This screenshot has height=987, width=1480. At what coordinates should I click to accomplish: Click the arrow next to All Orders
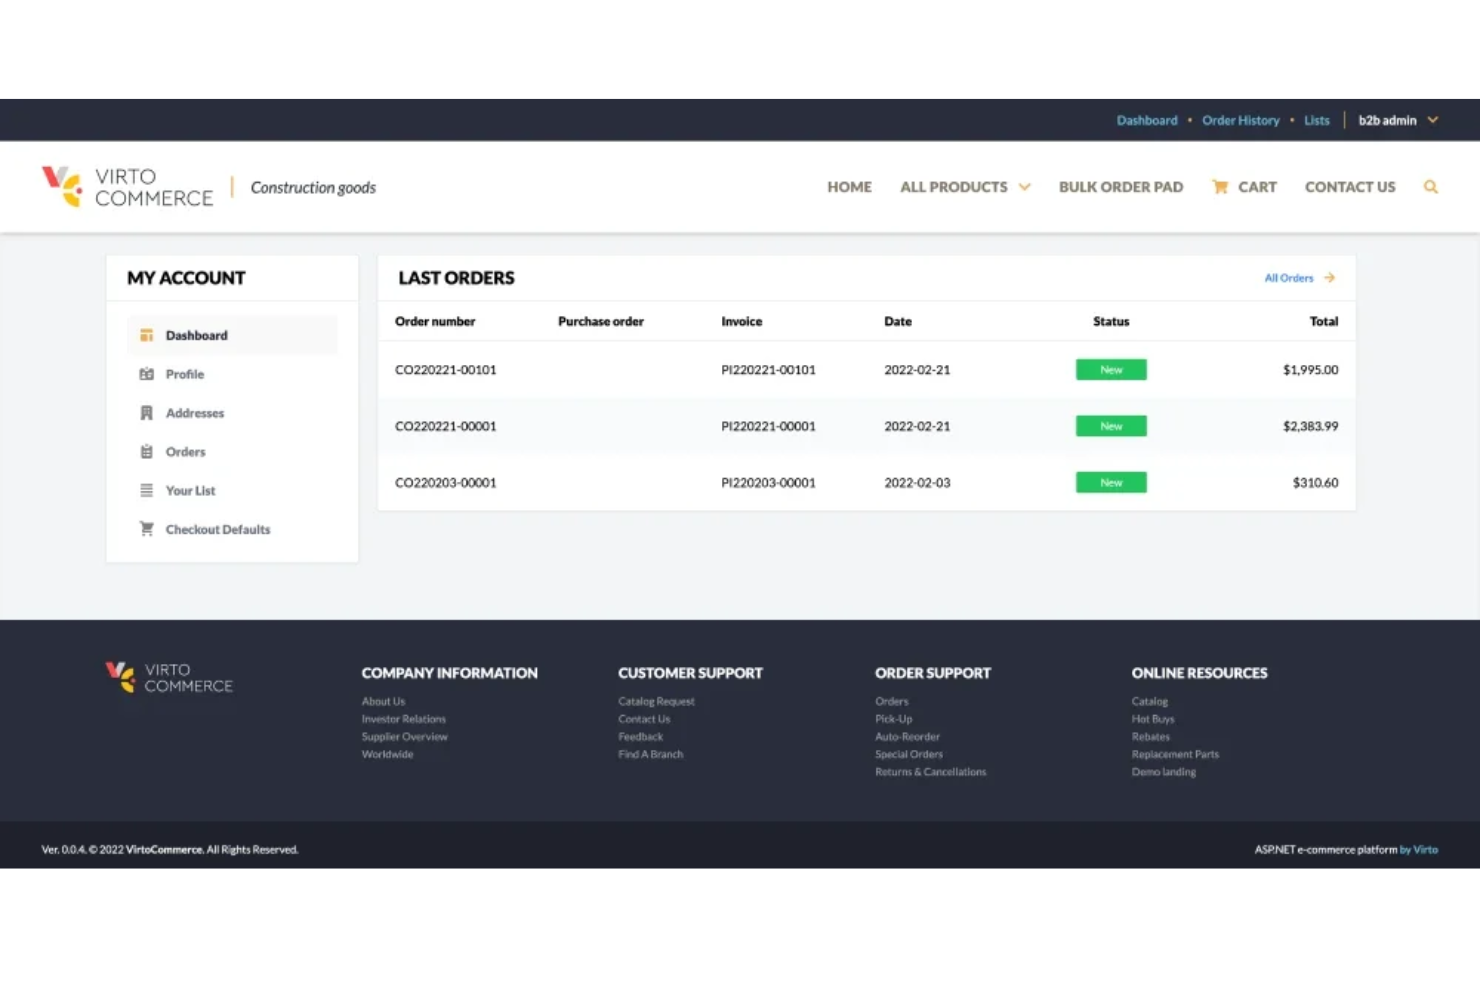(1329, 277)
